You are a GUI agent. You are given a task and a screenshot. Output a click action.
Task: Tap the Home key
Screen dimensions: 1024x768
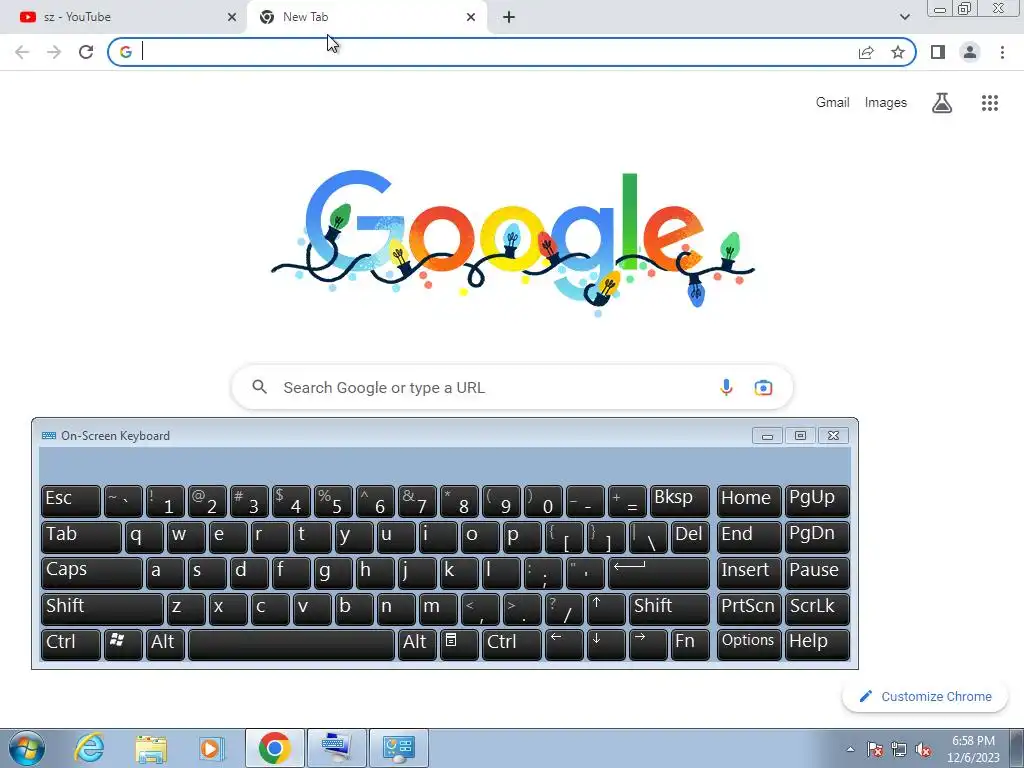(x=749, y=500)
